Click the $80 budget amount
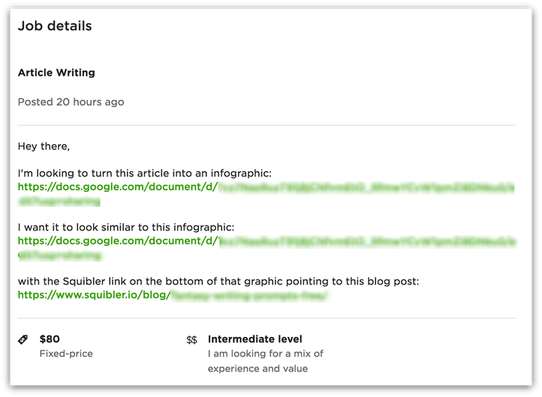 click(x=49, y=339)
